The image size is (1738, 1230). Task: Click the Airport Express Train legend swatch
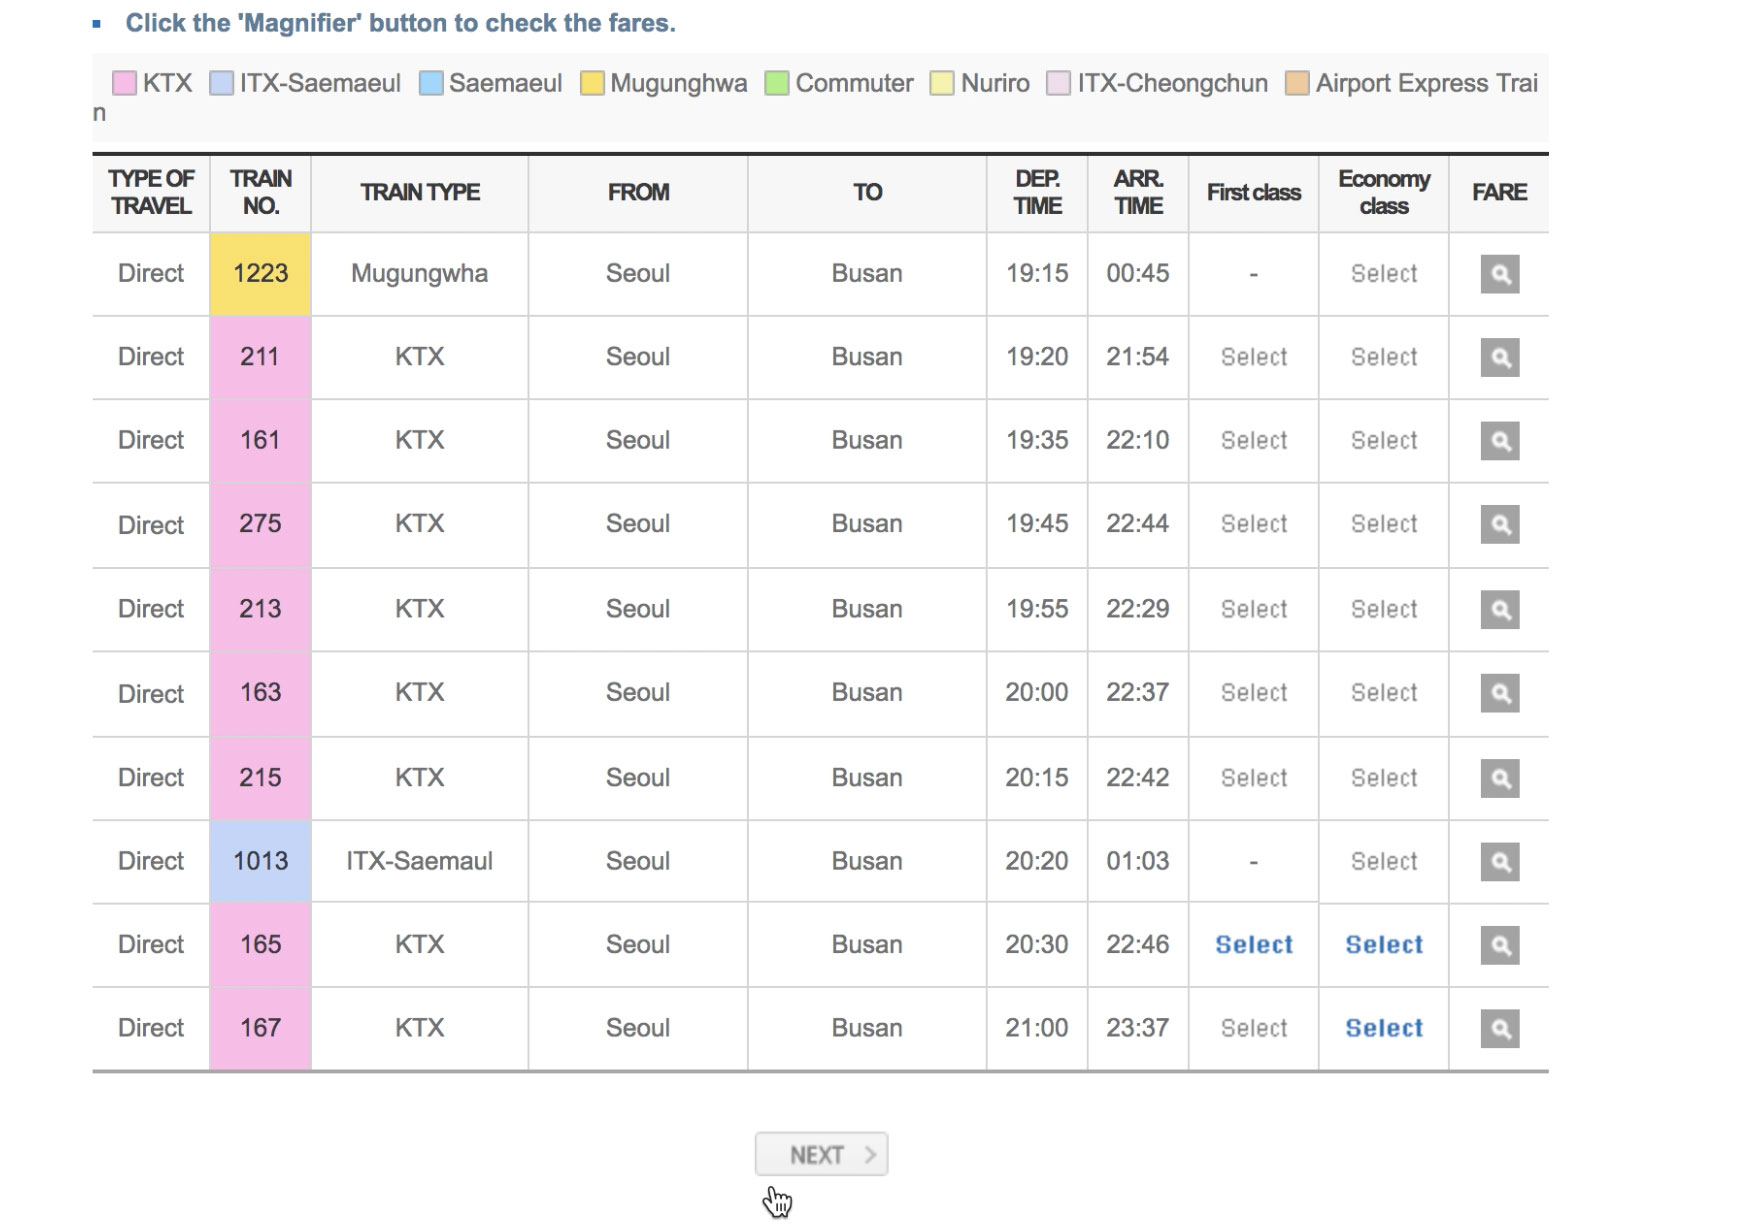click(x=1297, y=83)
